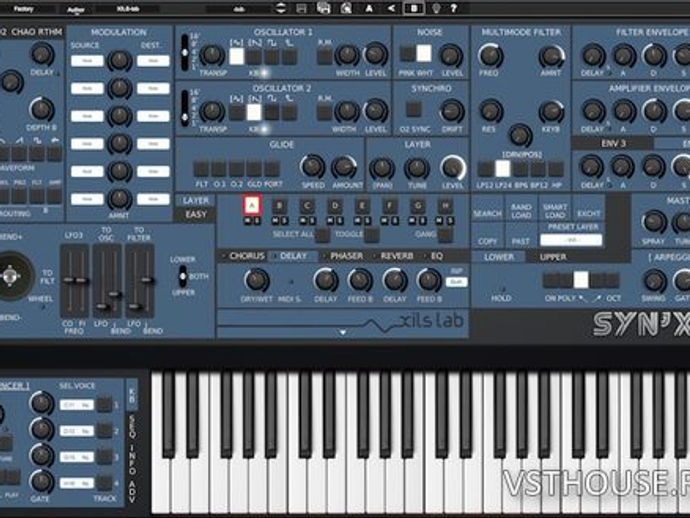Open the XILS-lab category dropdown
This screenshot has width=690, height=518.
click(x=128, y=9)
